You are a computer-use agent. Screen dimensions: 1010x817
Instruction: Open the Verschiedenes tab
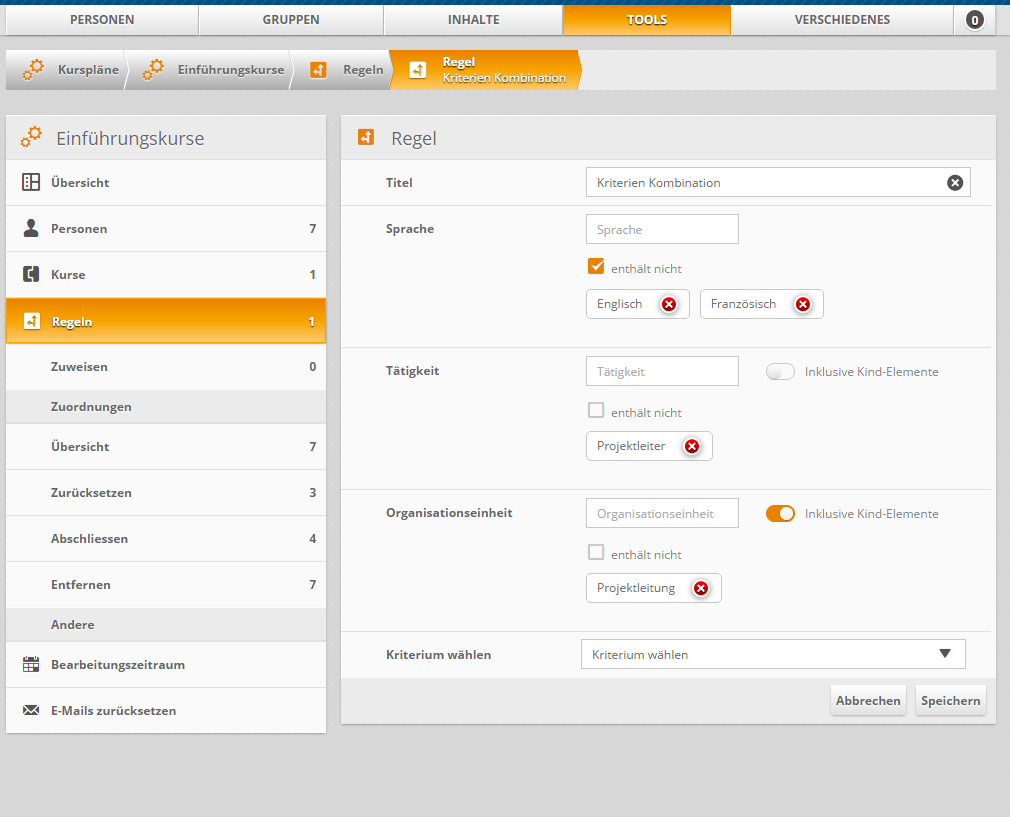[x=842, y=20]
